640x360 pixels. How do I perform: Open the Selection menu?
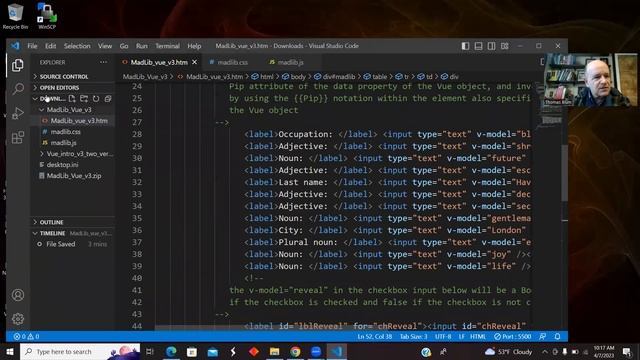point(77,46)
